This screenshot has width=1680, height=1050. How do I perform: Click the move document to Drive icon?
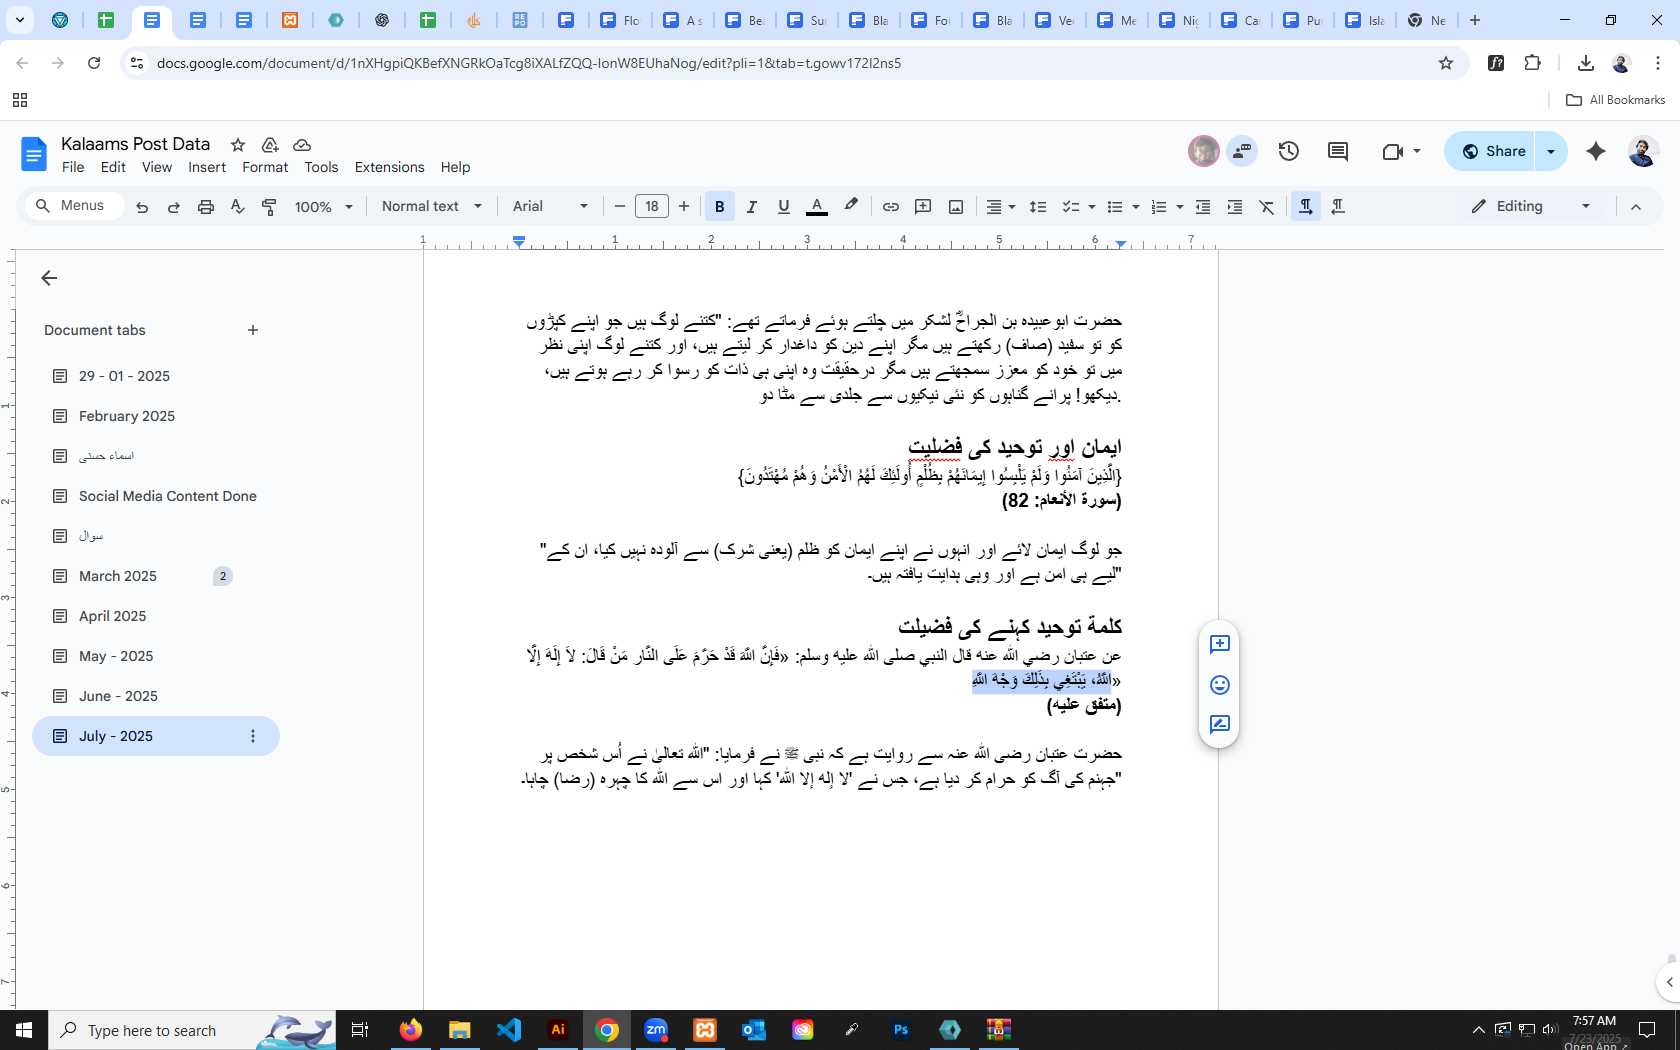[x=270, y=145]
